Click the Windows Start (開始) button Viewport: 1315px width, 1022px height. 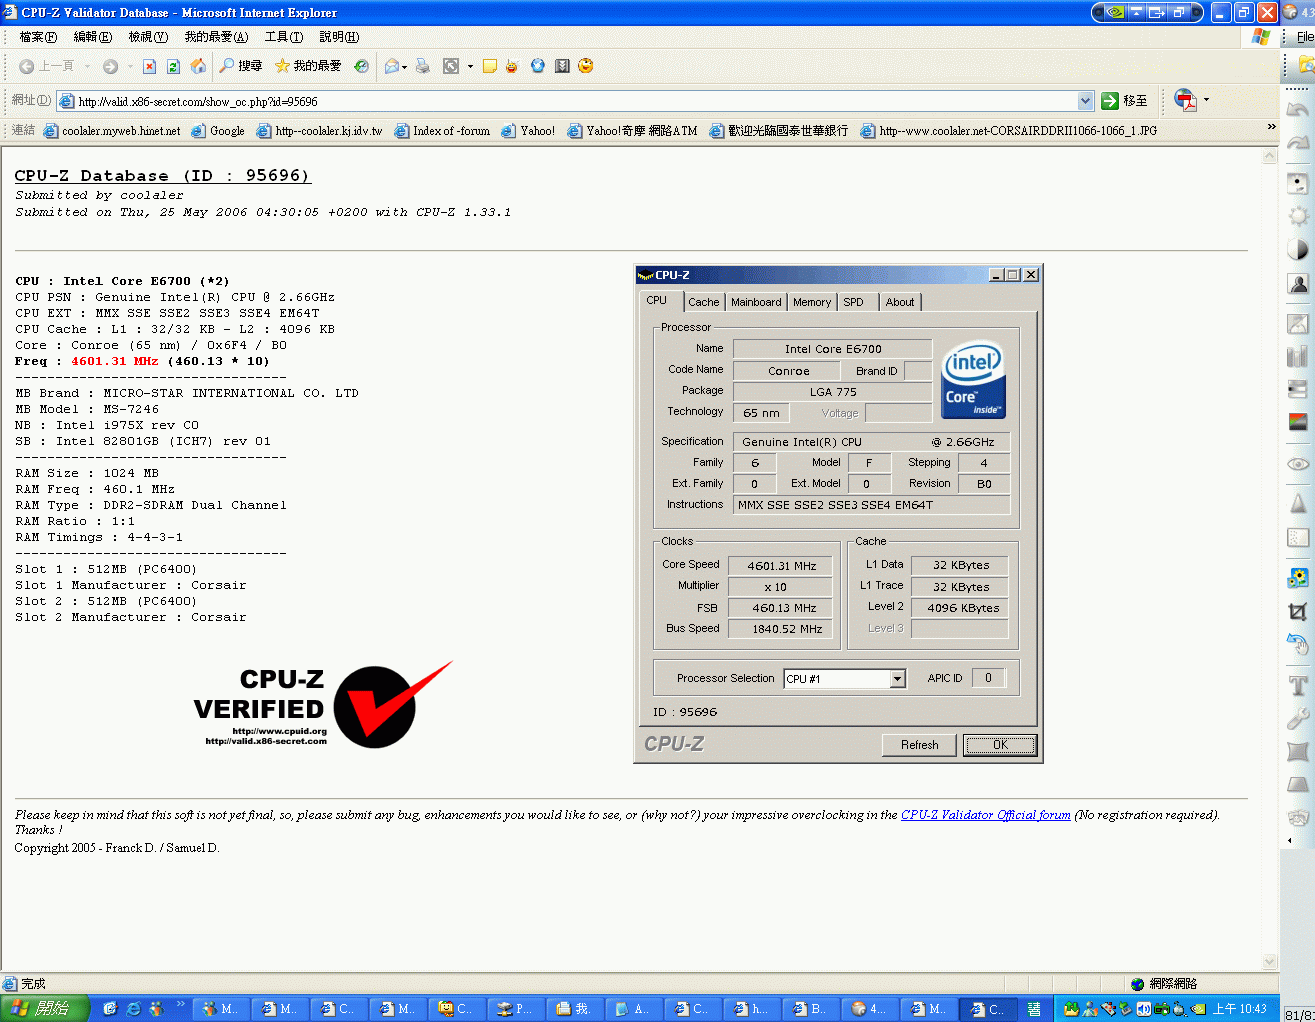[45, 1009]
